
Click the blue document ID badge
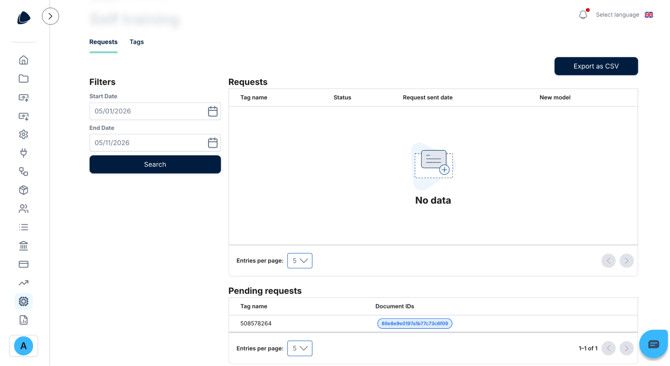(414, 324)
